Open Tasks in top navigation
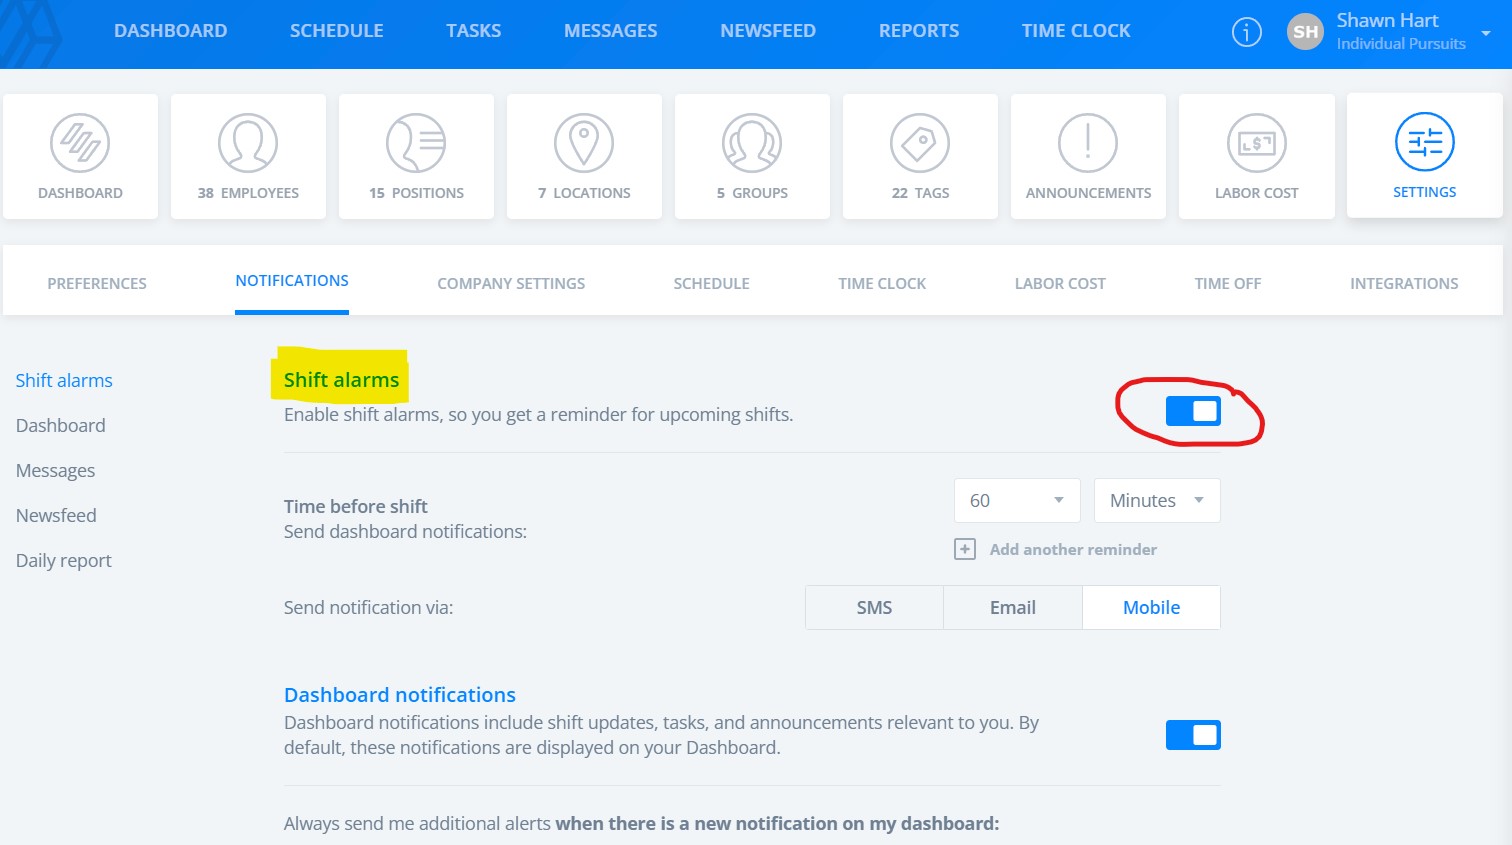The image size is (1512, 845). tap(474, 31)
